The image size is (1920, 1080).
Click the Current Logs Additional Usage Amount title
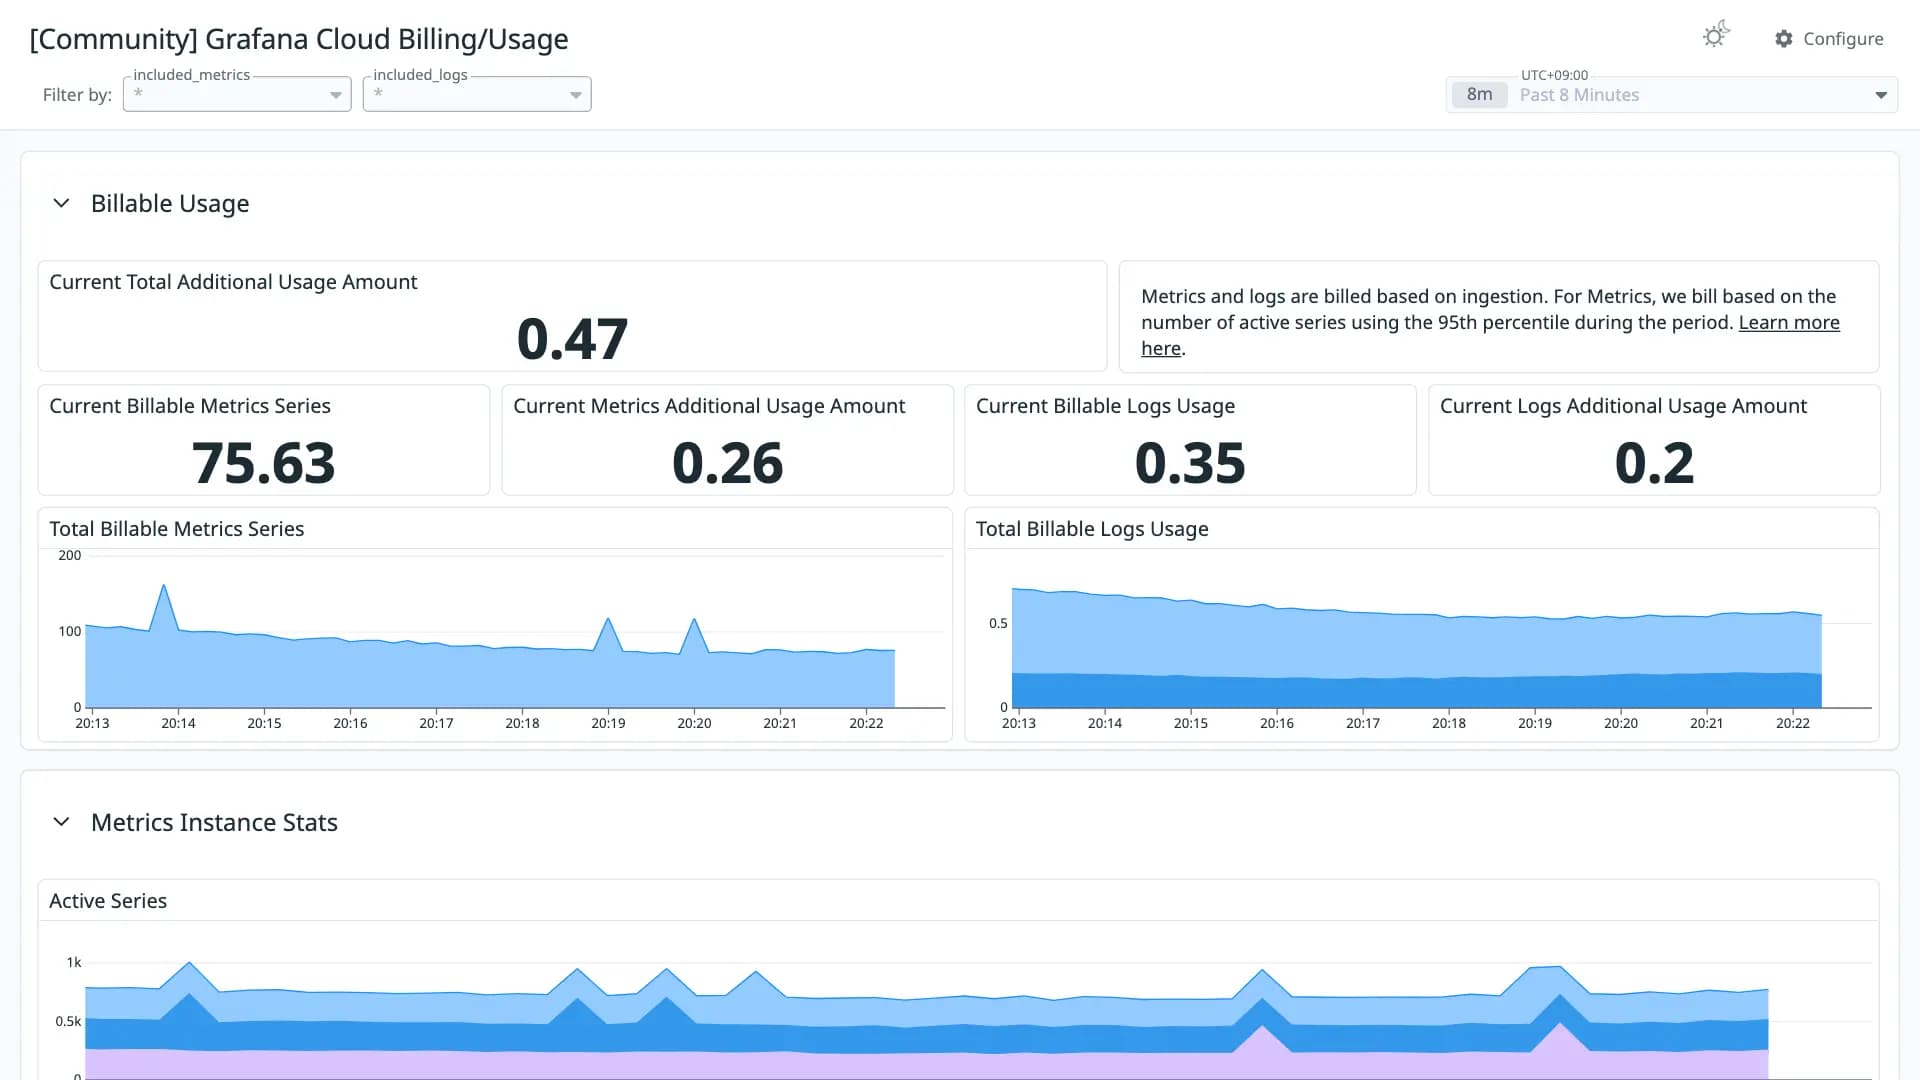(x=1623, y=406)
